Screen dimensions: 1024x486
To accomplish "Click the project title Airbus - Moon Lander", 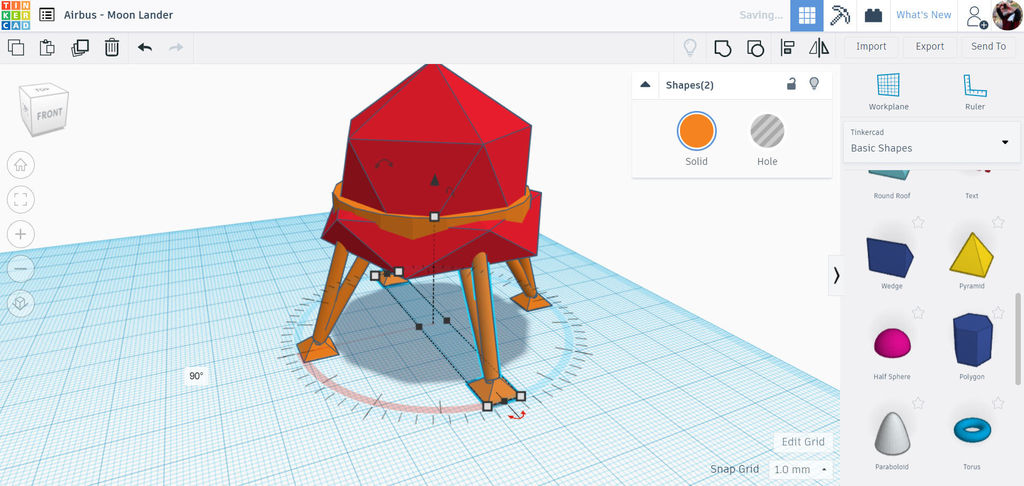I will [x=118, y=15].
